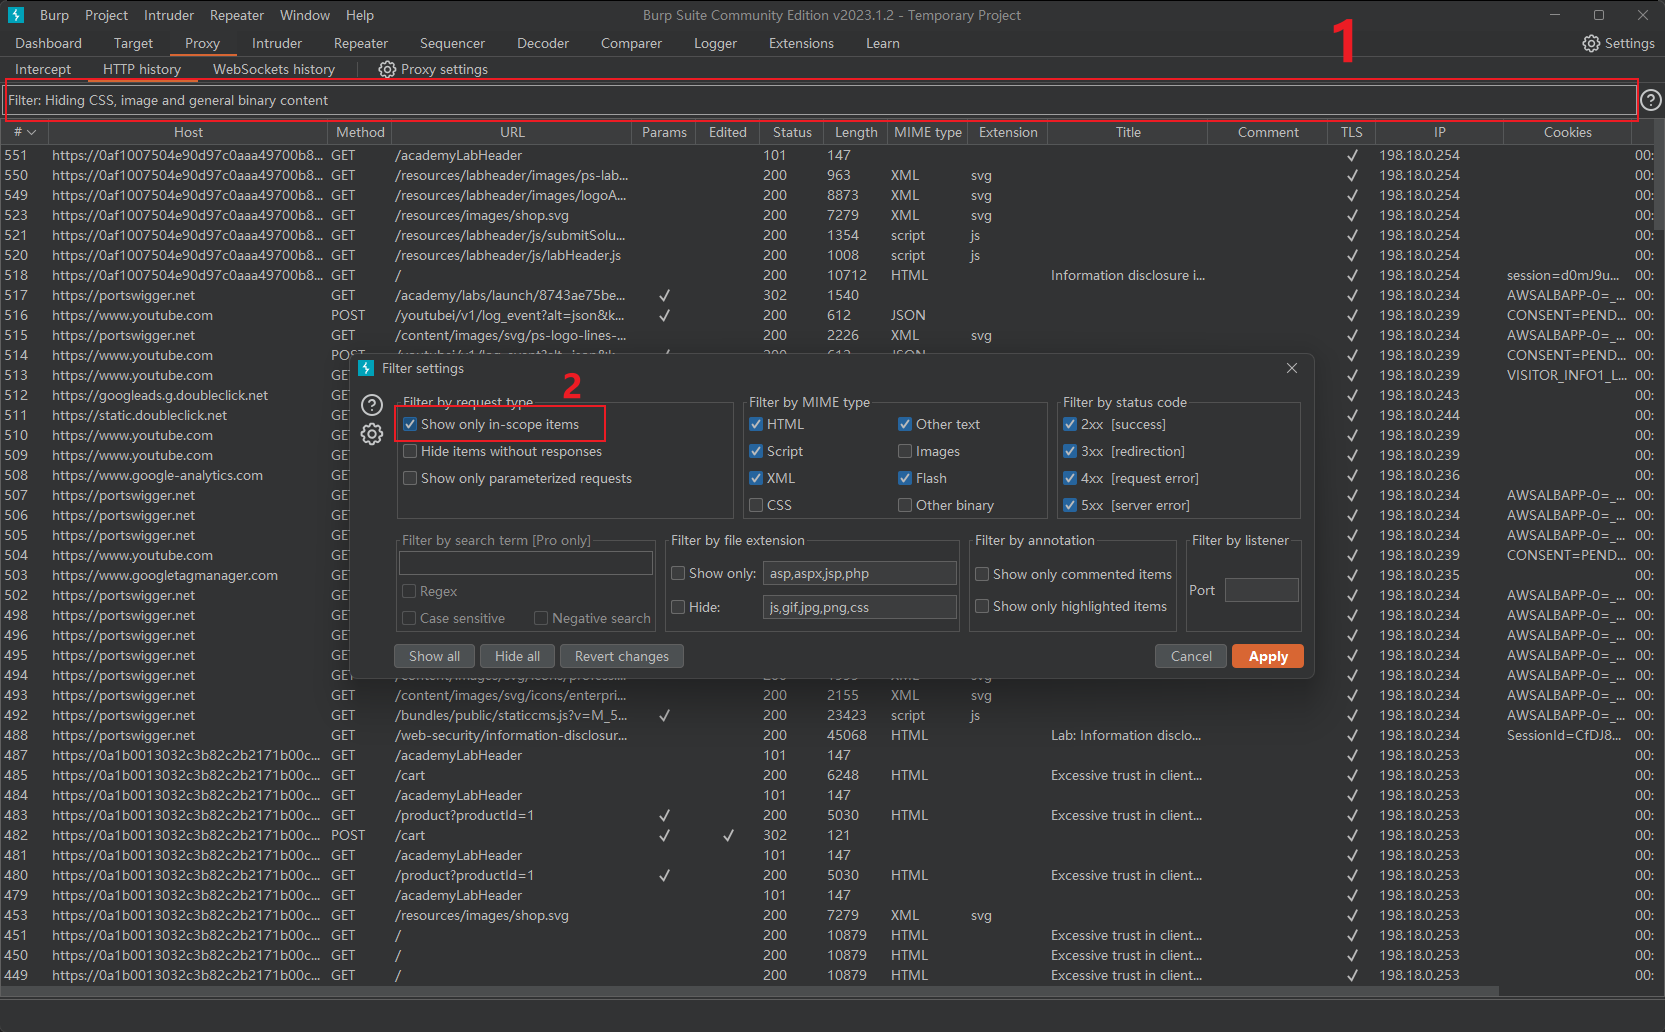Open Proxy settings gear icon
The height and width of the screenshot is (1032, 1665).
click(x=387, y=69)
